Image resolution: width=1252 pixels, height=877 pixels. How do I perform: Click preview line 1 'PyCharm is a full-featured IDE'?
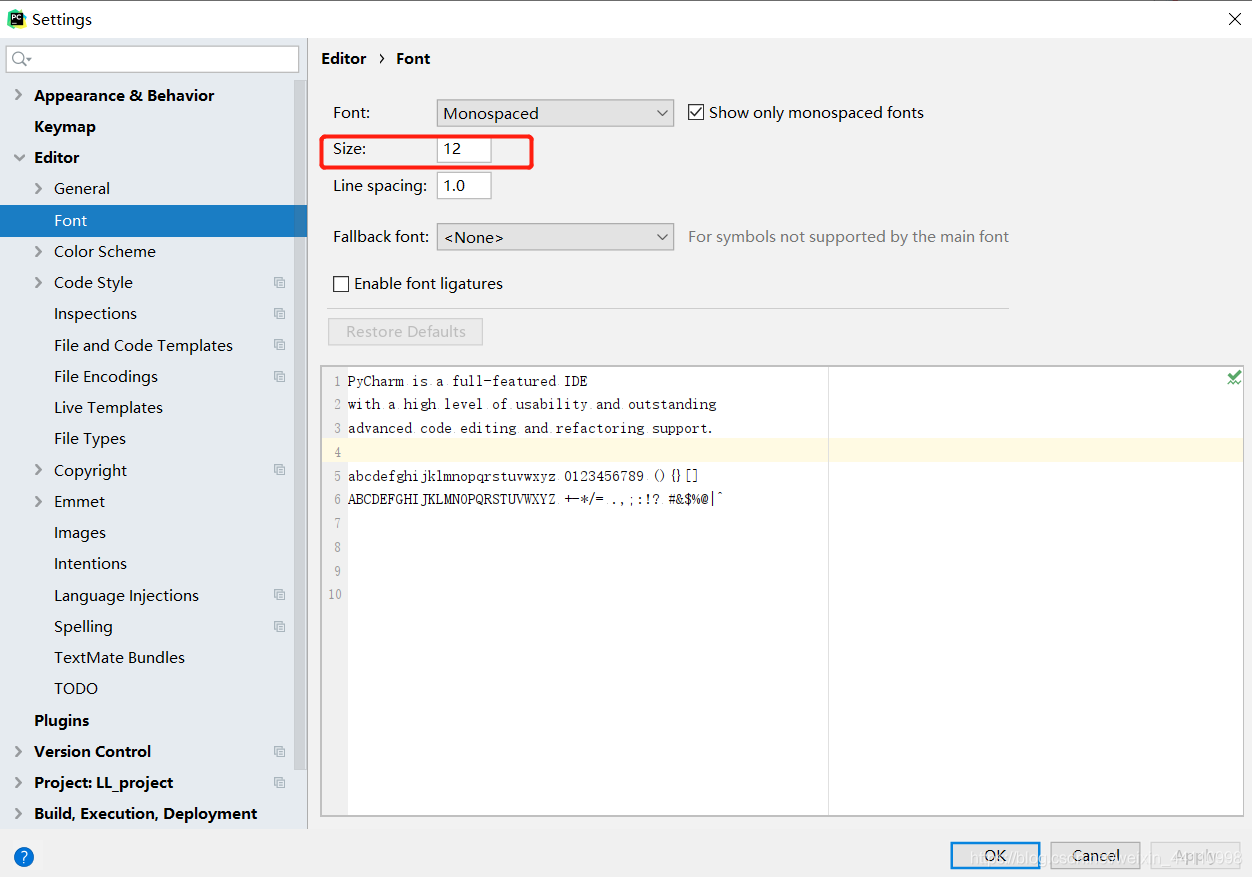coord(468,381)
